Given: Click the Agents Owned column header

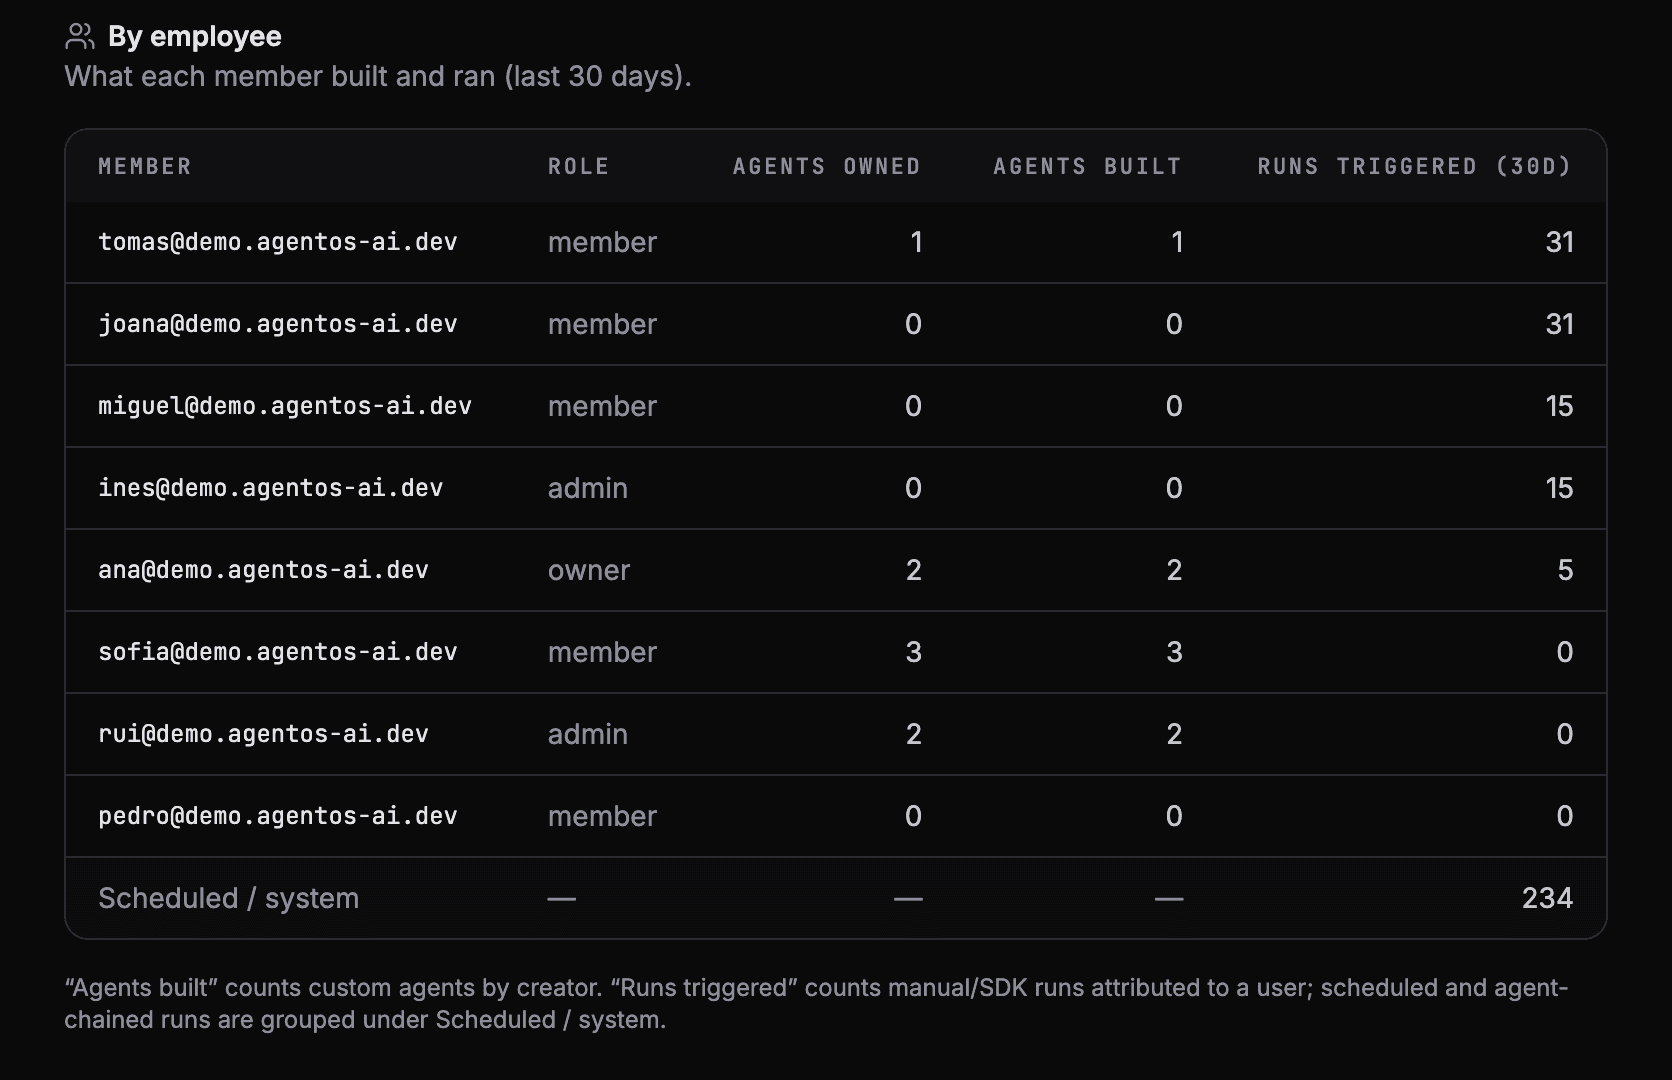Looking at the screenshot, I should coord(826,166).
